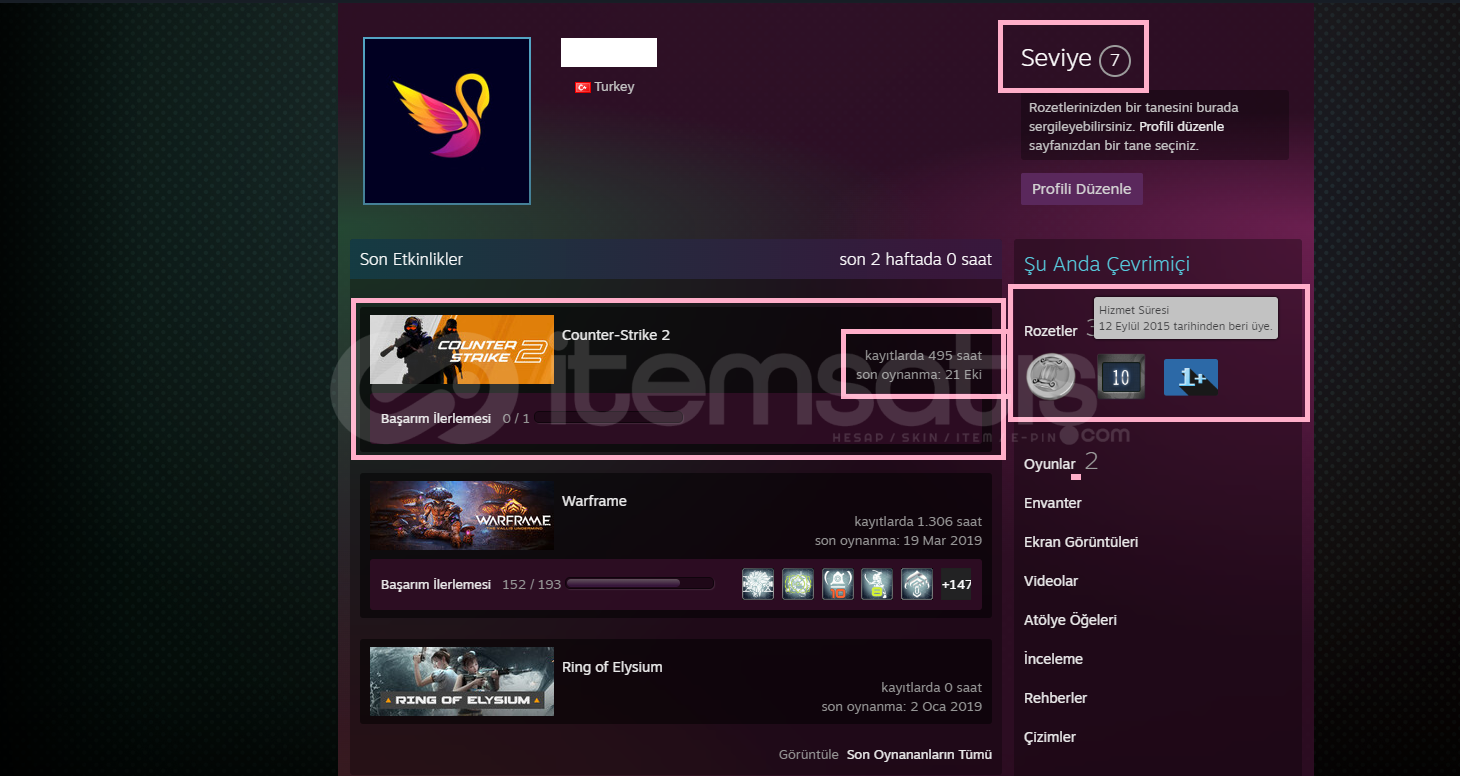The image size is (1460, 776).
Task: Click the 'Şu Anda Çevrimiçi' status text
Action: coord(1107,264)
